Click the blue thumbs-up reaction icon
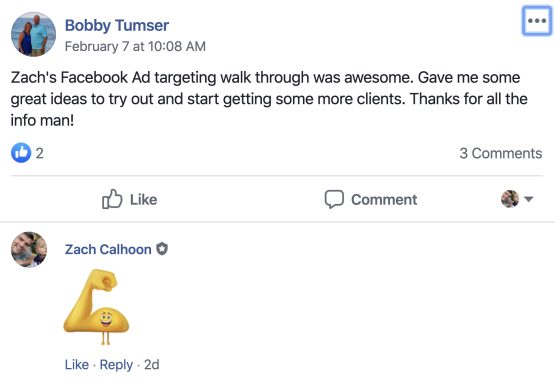Screen dimensions: 555x382 pos(21,153)
